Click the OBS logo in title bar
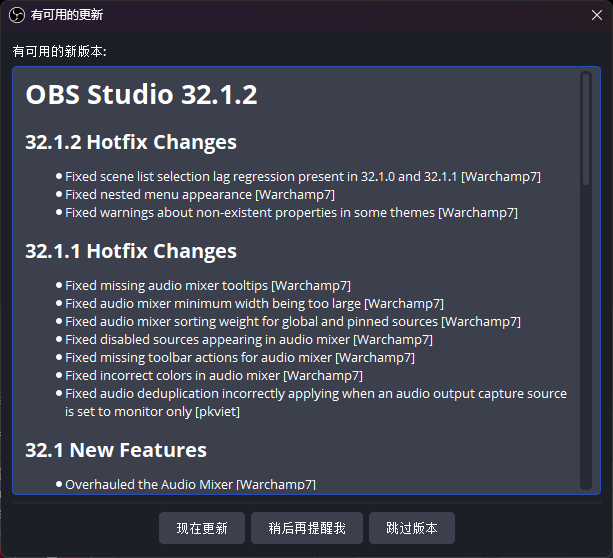 point(16,15)
